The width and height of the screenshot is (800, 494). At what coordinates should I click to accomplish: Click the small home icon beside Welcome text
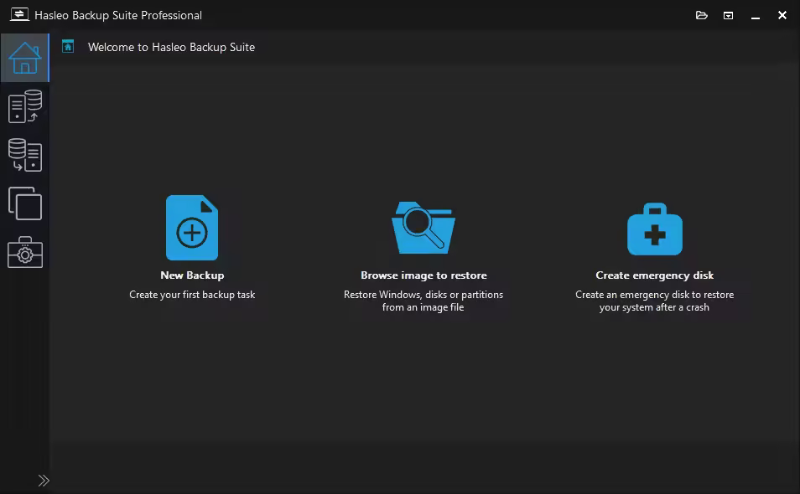click(x=68, y=46)
